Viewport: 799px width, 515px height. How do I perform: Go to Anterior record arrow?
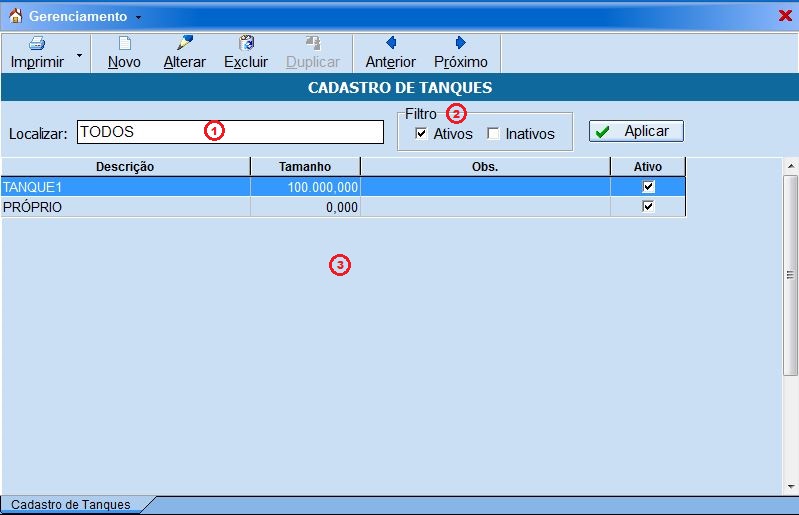390,44
